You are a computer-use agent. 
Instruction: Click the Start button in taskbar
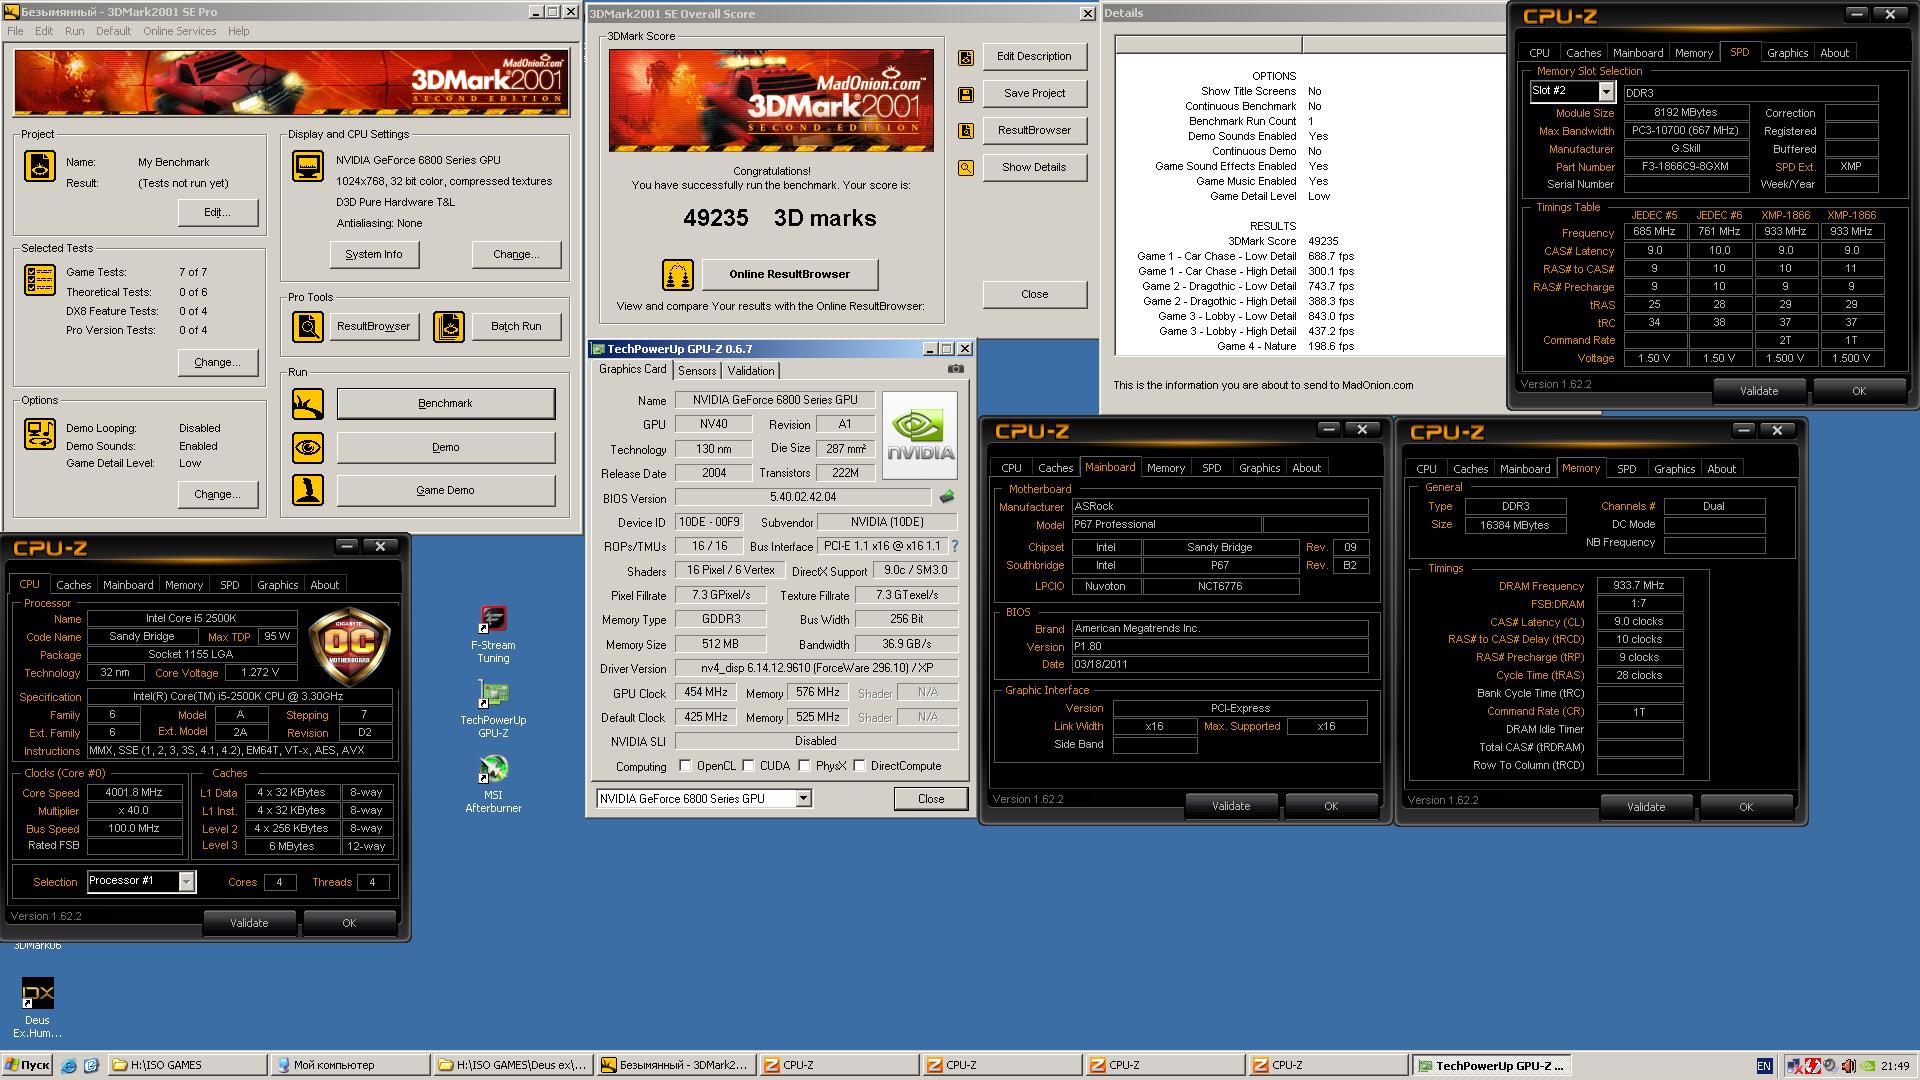(x=27, y=1065)
